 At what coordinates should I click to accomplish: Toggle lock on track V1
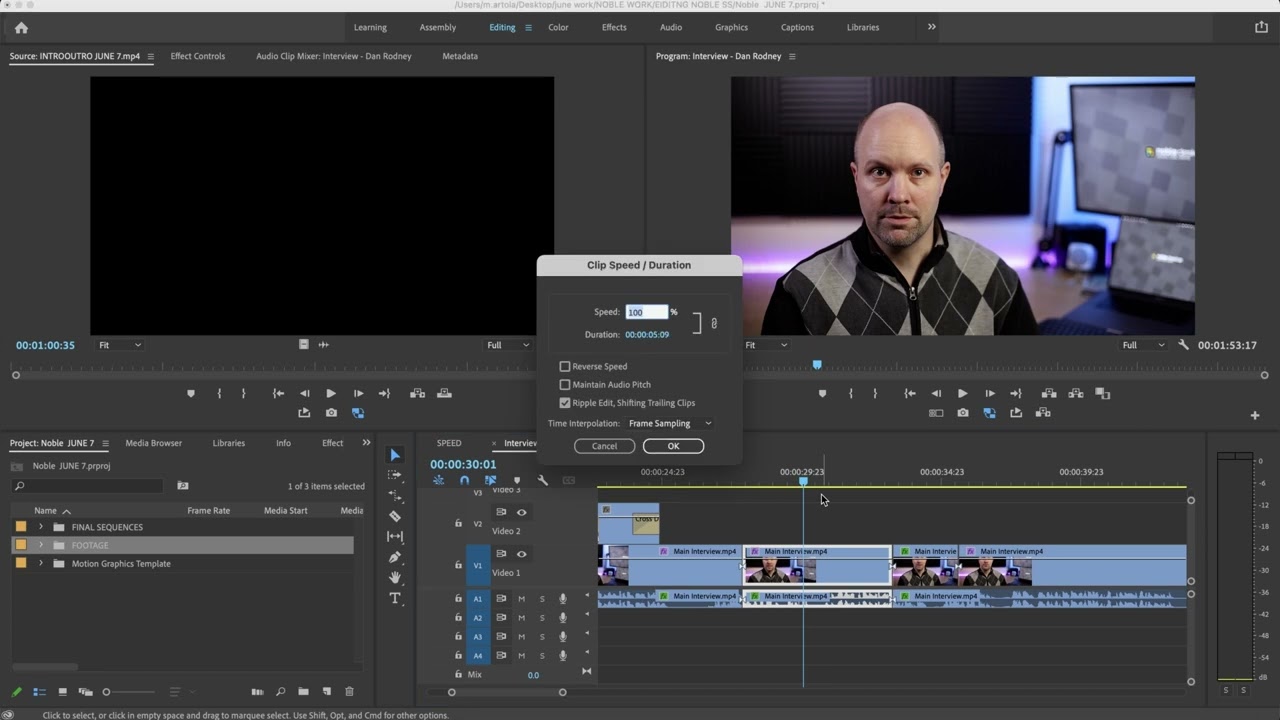click(x=458, y=565)
